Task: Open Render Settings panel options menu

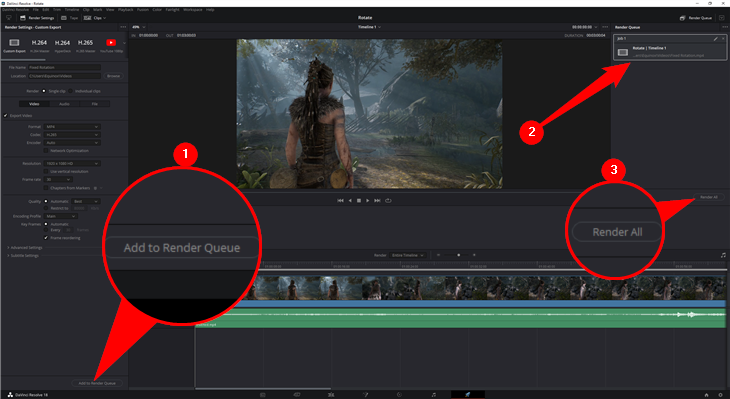Action: 123,27
